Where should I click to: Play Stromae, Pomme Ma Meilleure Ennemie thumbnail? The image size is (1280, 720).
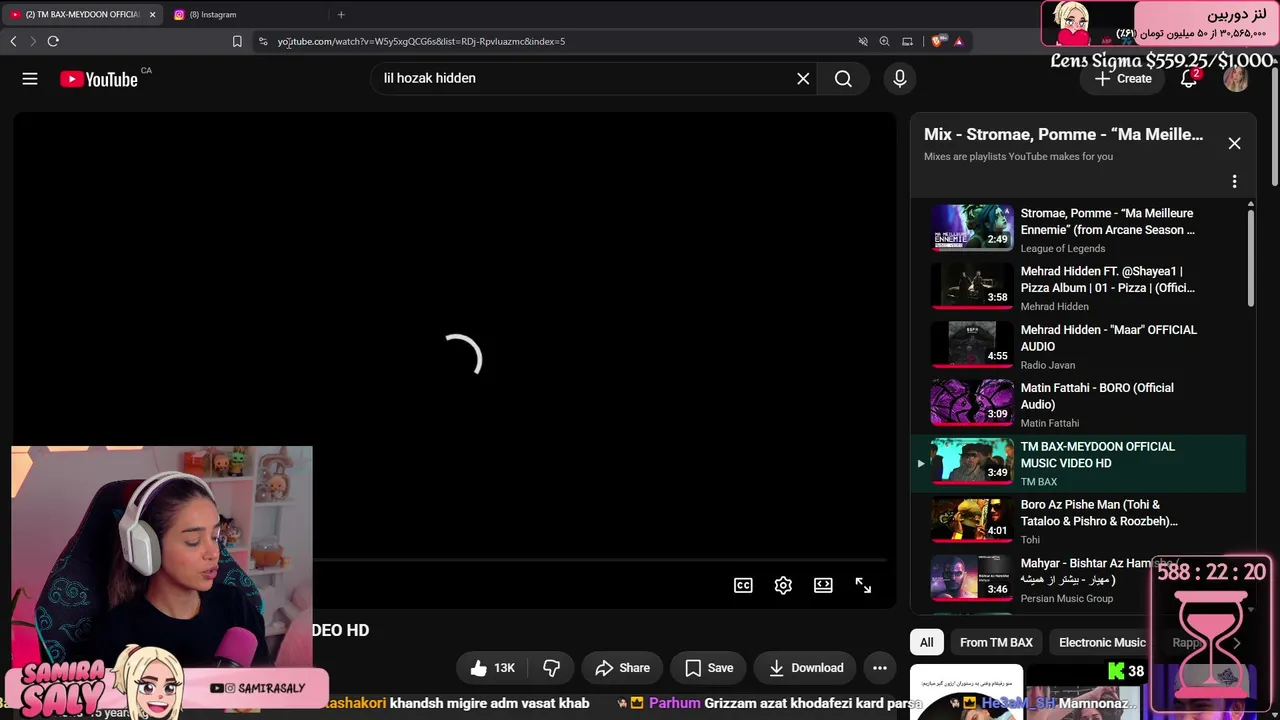click(x=972, y=228)
